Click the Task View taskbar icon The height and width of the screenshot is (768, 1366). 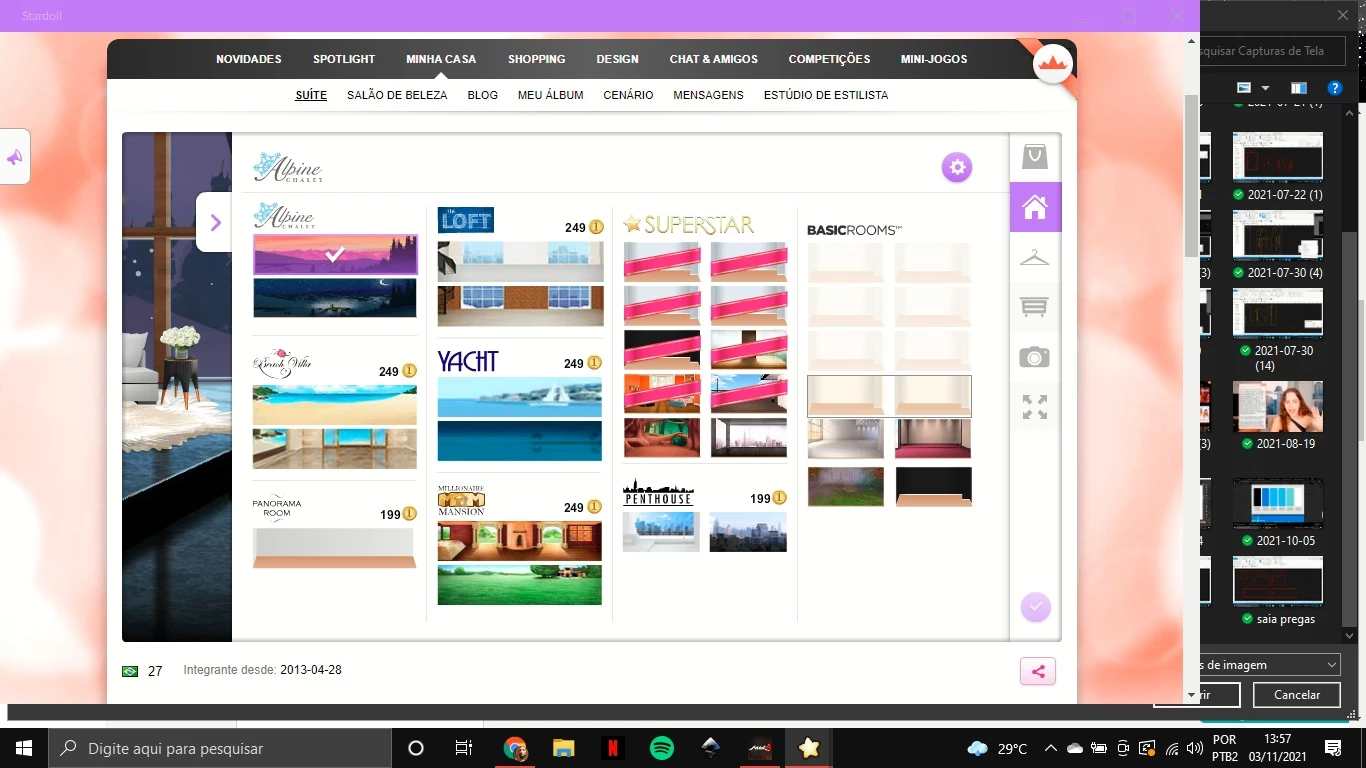464,748
